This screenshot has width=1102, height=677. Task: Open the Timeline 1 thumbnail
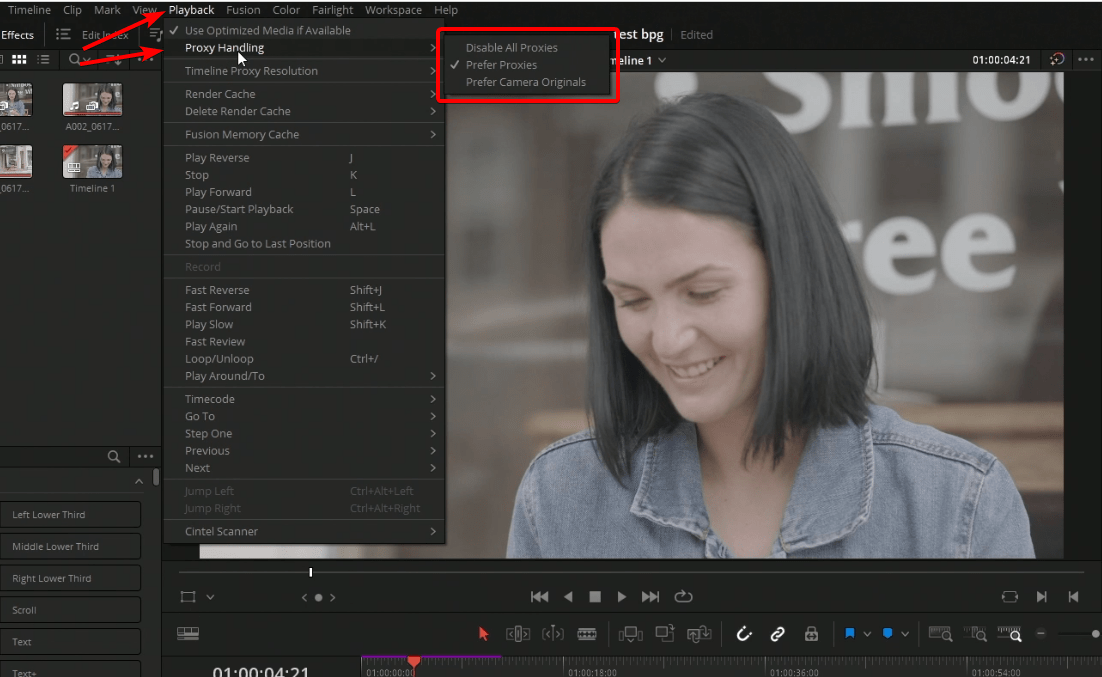(92, 160)
